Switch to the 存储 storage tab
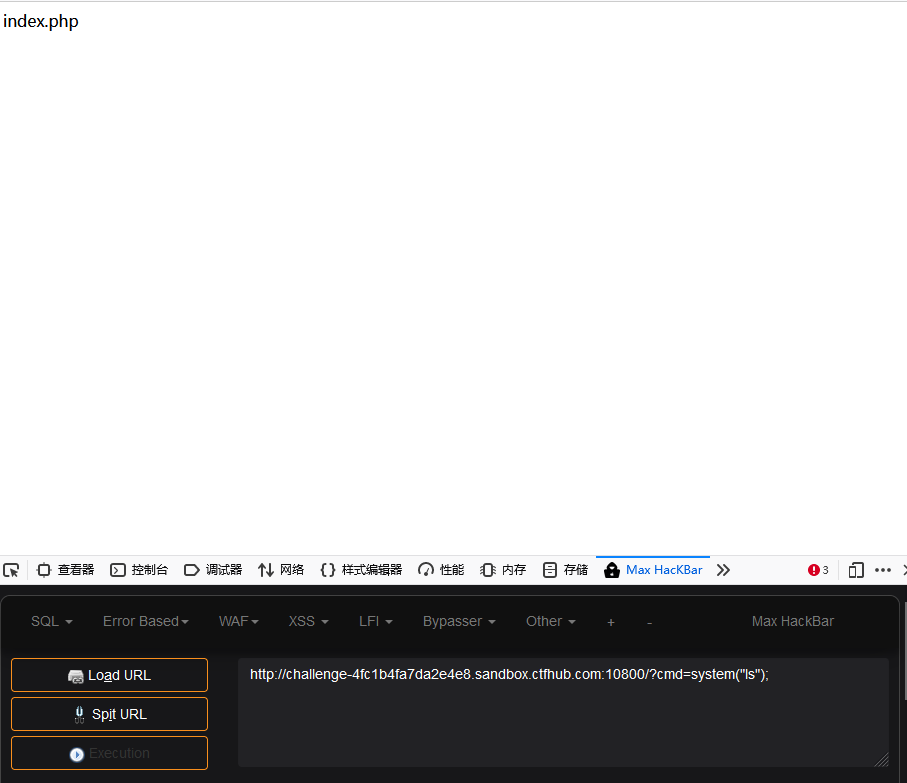 tap(565, 570)
